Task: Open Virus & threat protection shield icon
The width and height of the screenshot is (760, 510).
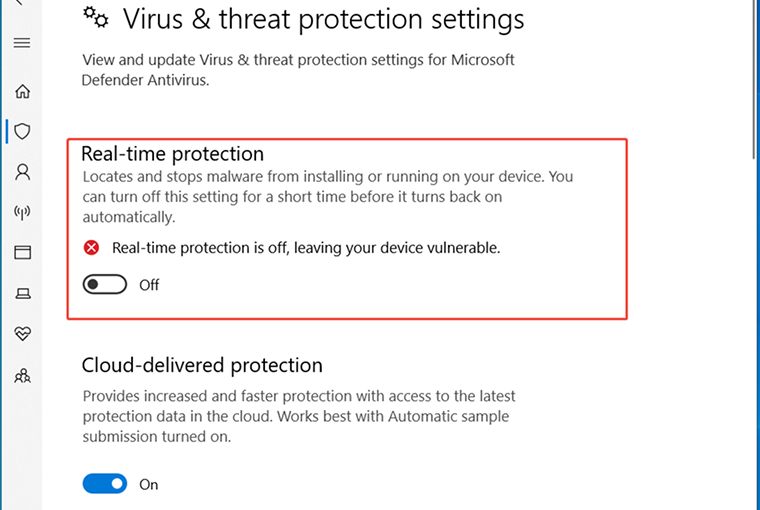Action: click(x=22, y=131)
